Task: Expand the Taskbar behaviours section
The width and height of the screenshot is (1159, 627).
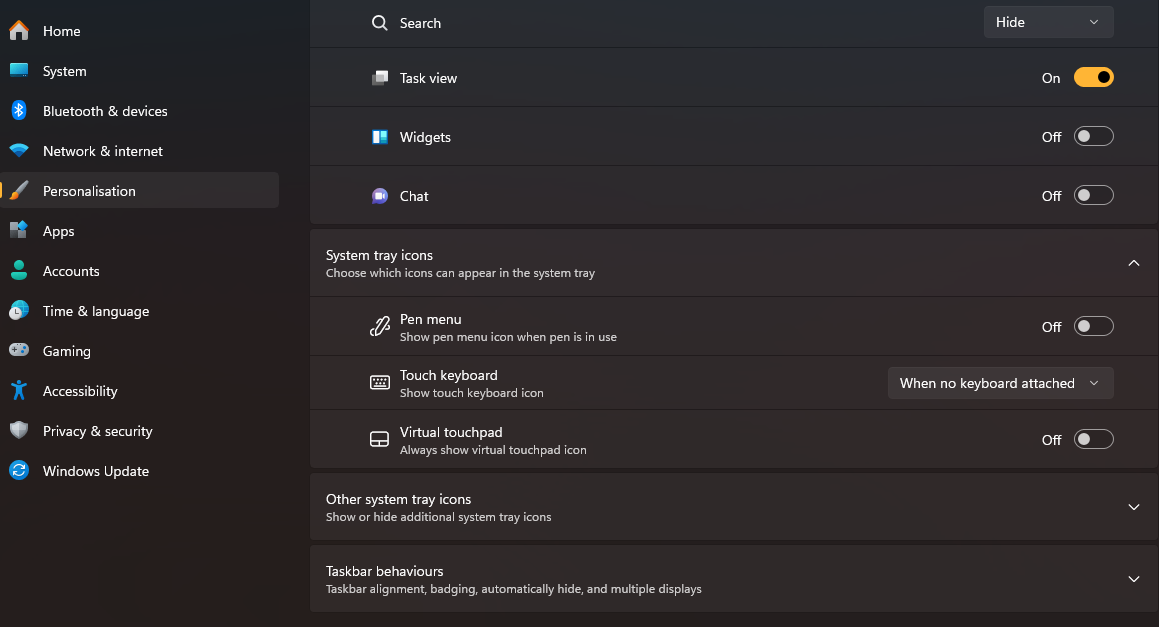Action: (1133, 579)
